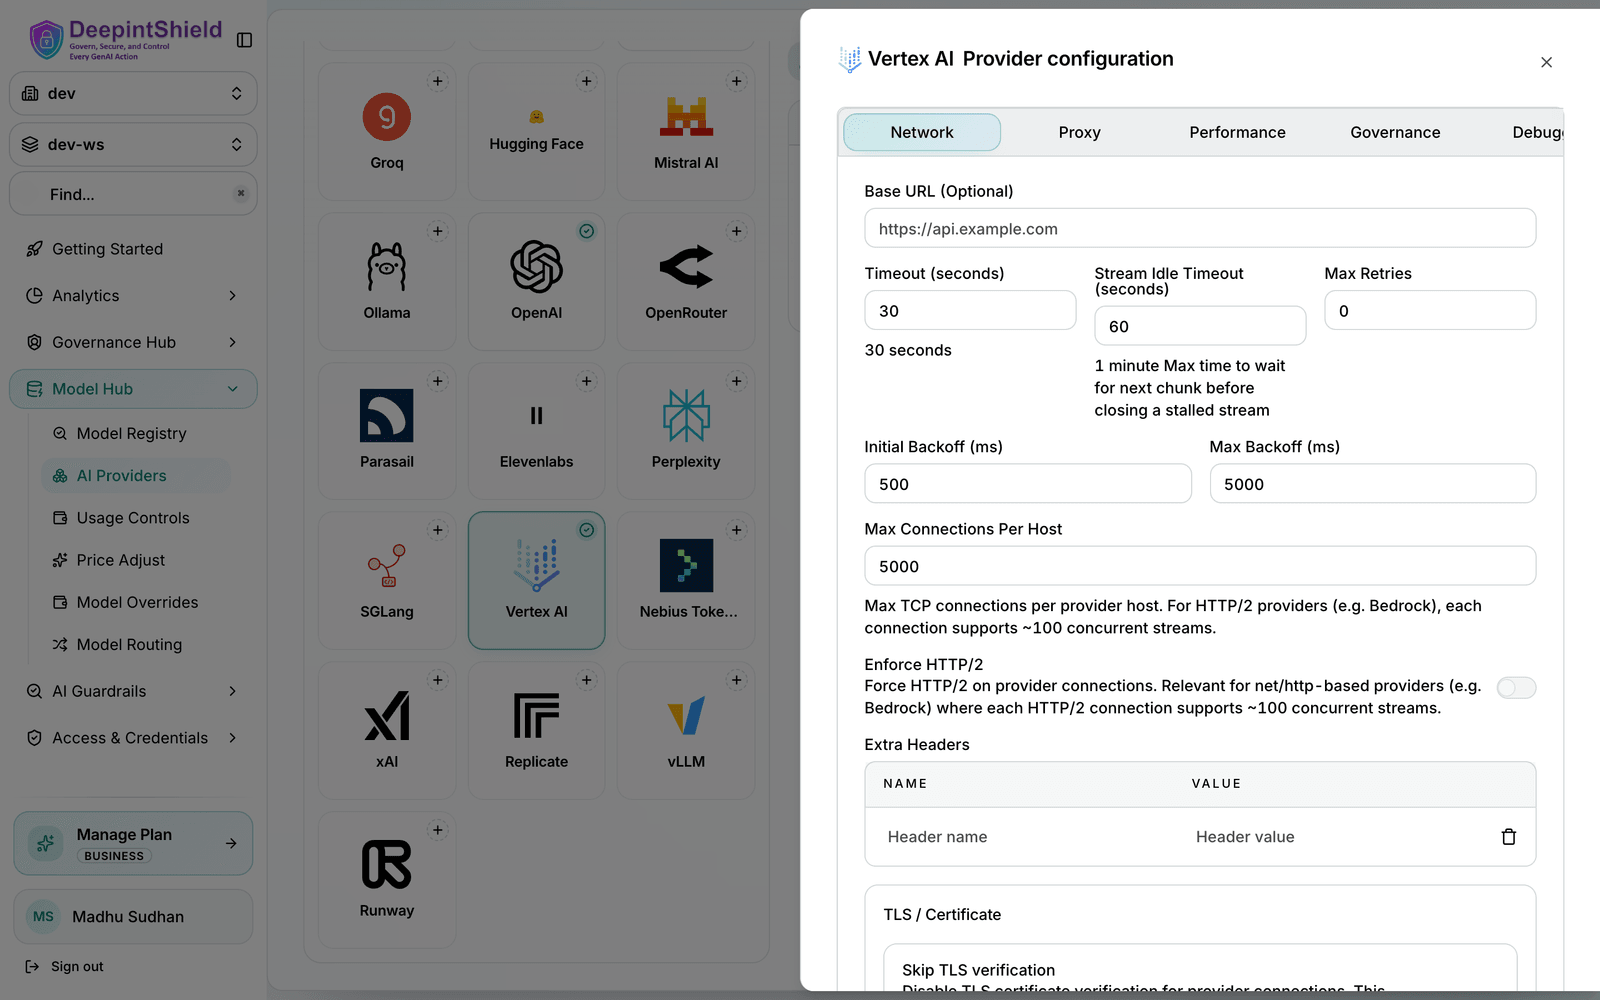The width and height of the screenshot is (1600, 1000).
Task: Clear the Find search field
Action: [x=241, y=194]
